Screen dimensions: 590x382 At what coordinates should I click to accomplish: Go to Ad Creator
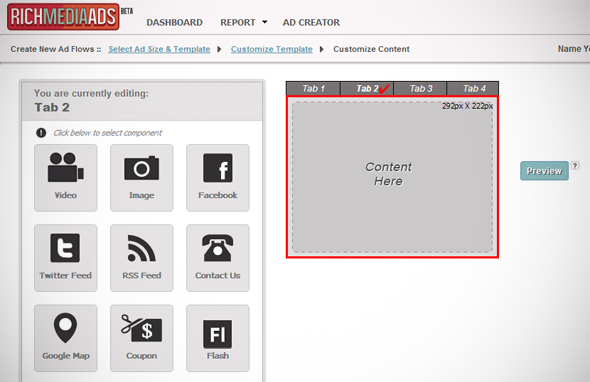311,23
